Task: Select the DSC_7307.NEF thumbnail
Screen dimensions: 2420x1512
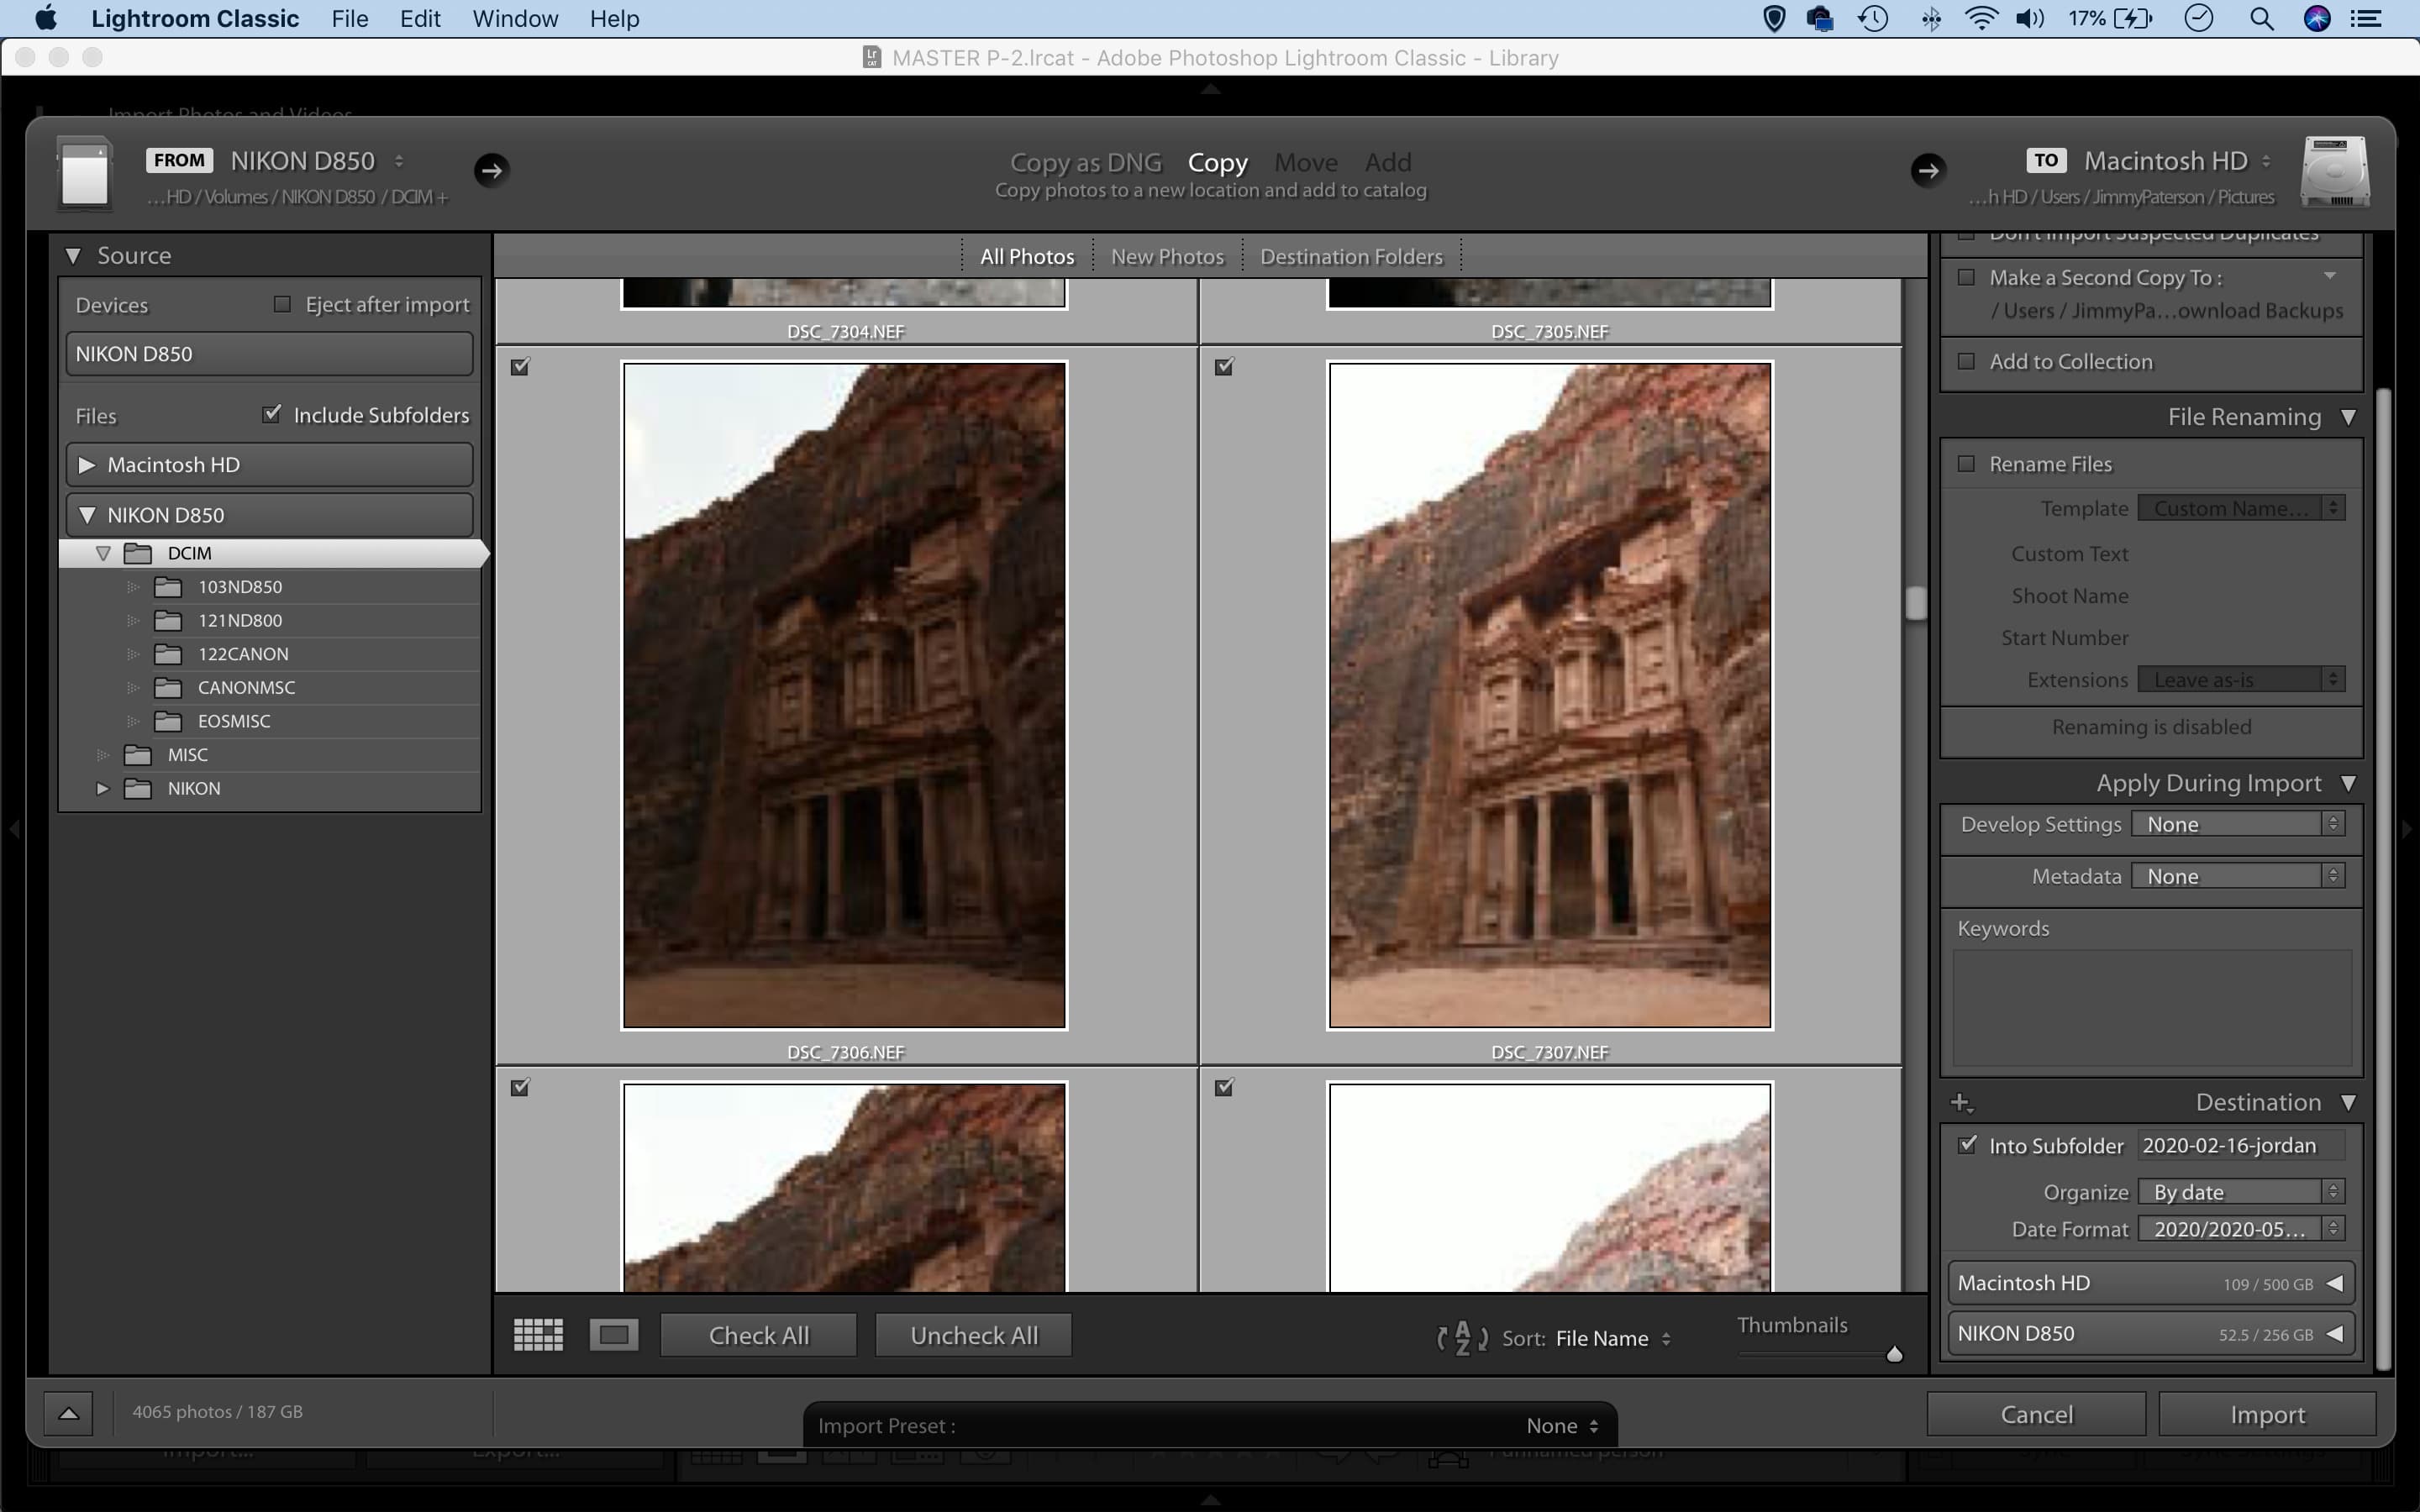Action: (1549, 695)
